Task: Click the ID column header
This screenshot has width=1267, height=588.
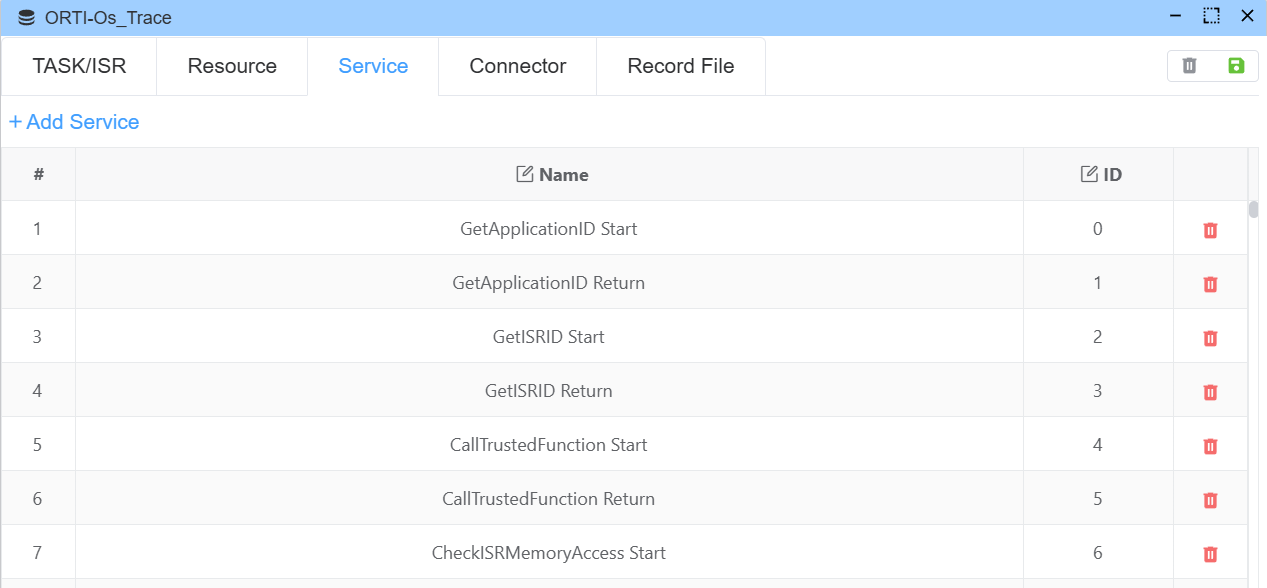Action: pos(1101,175)
